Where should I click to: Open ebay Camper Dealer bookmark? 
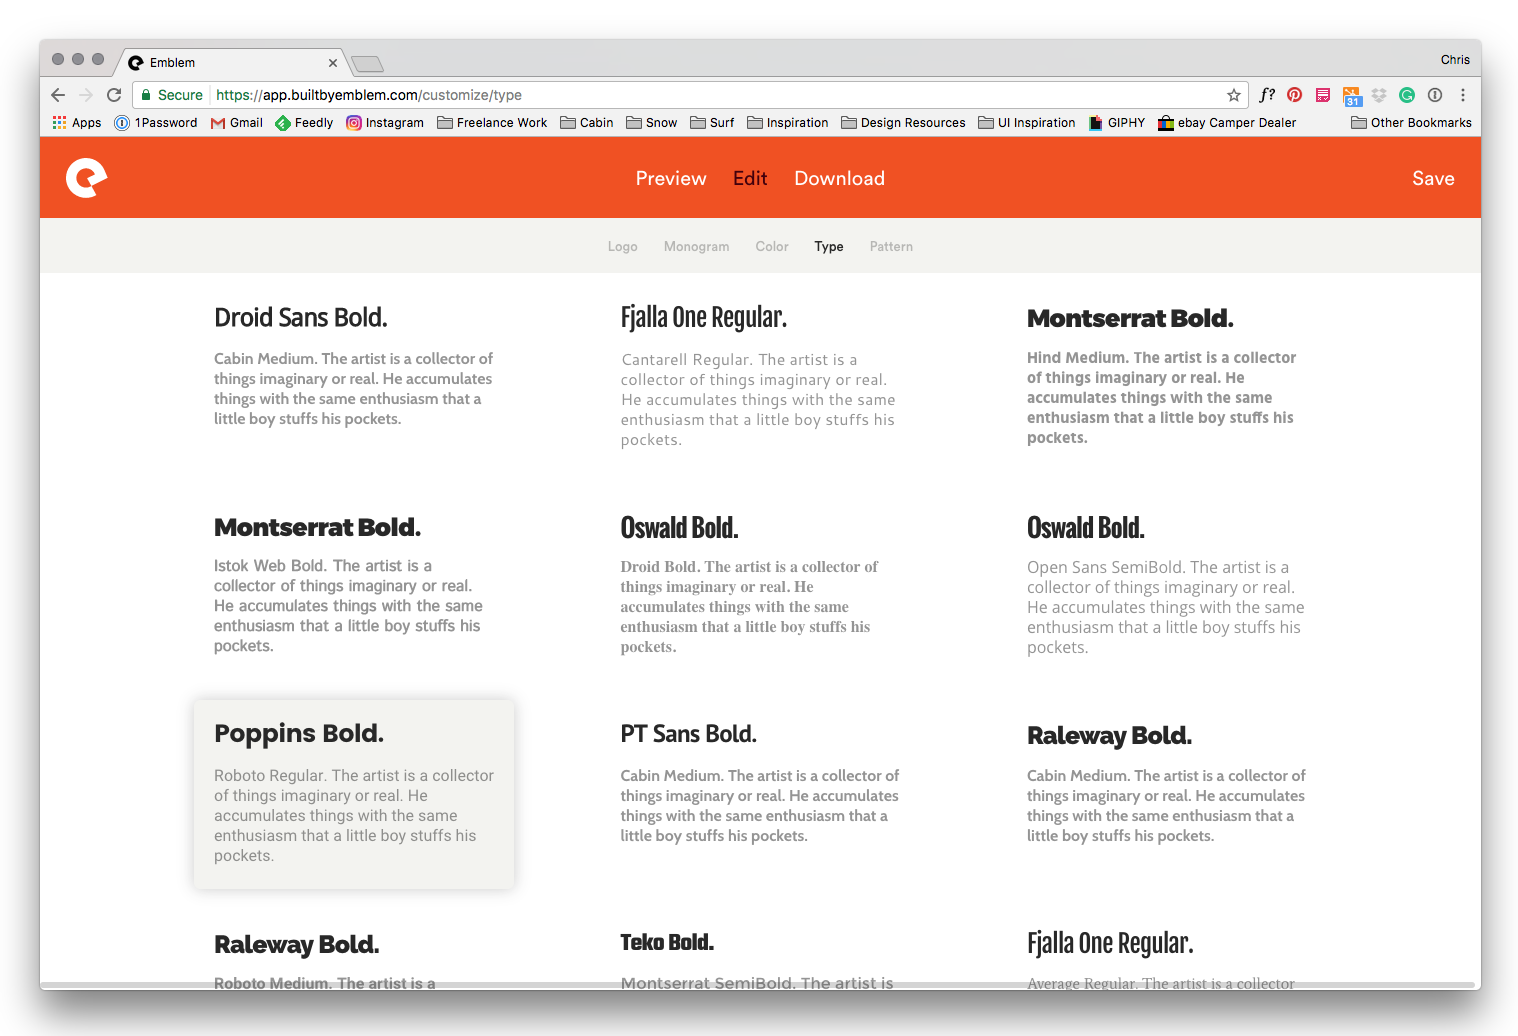coord(1227,123)
